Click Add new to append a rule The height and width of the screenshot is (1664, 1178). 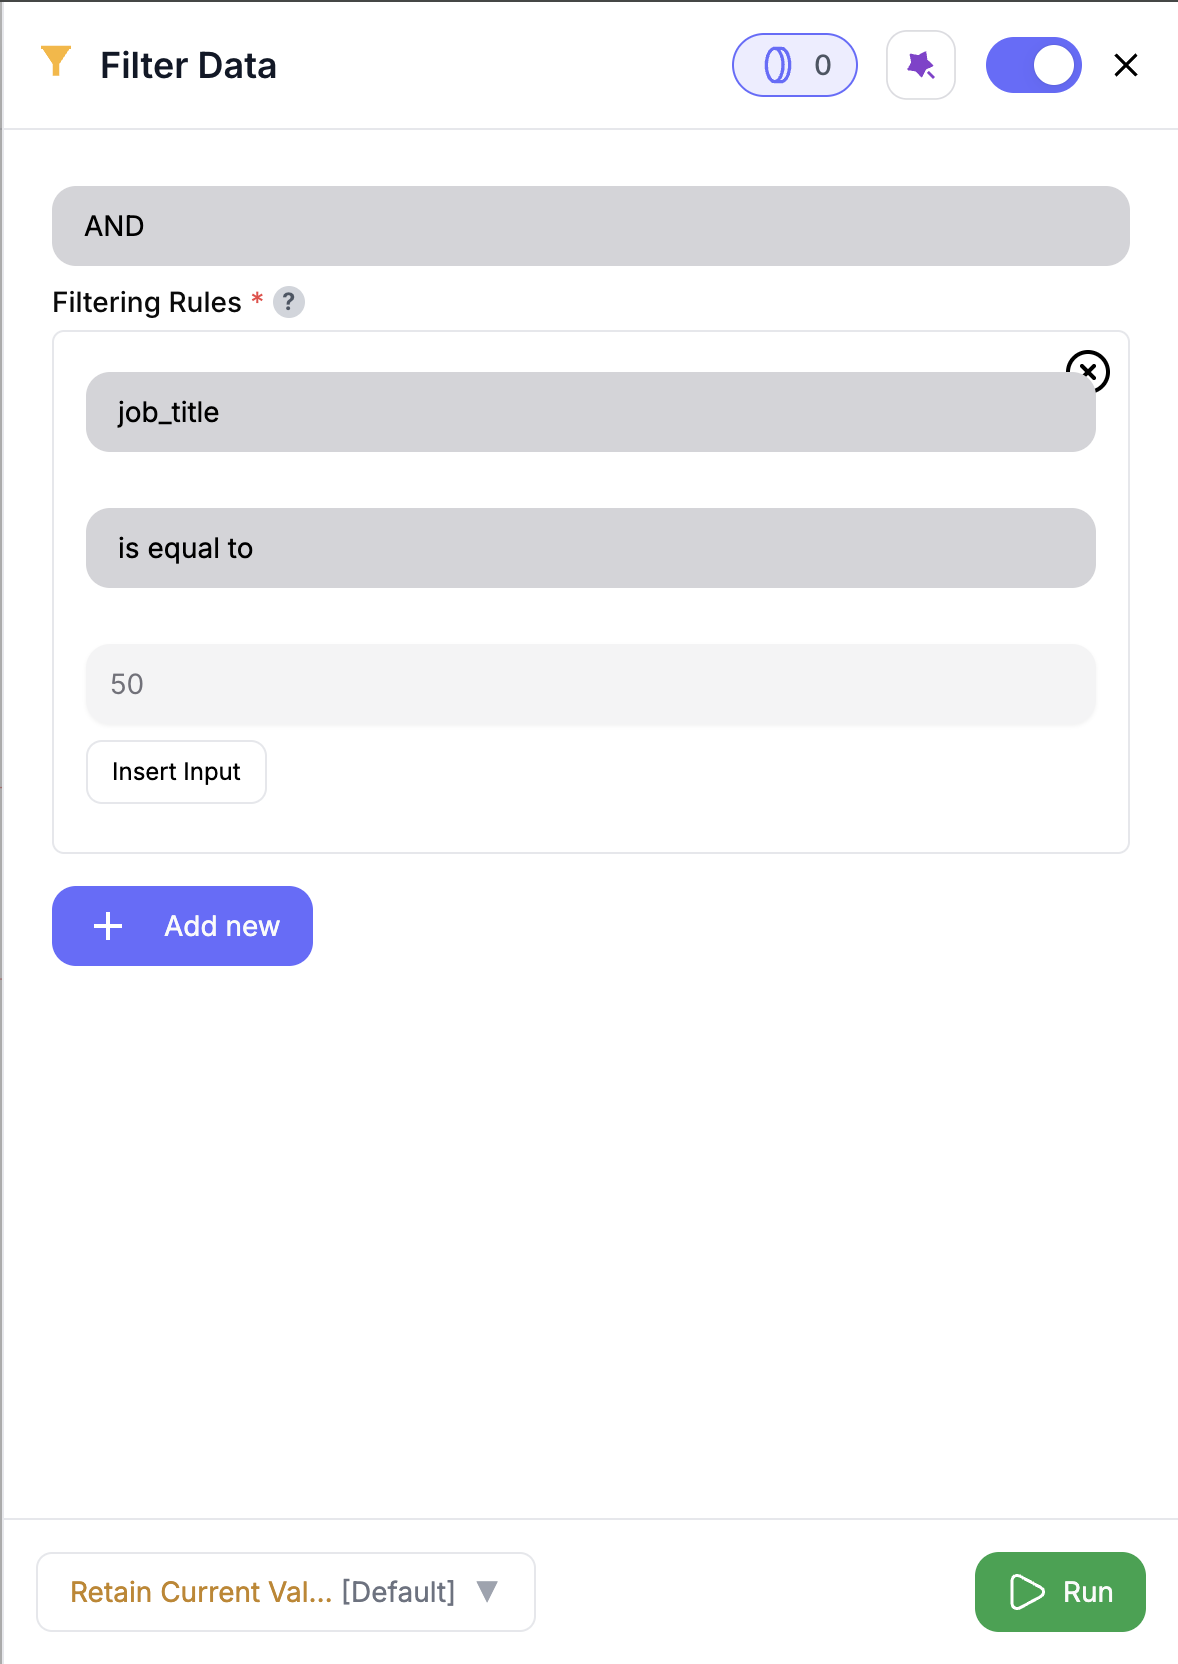(x=182, y=925)
